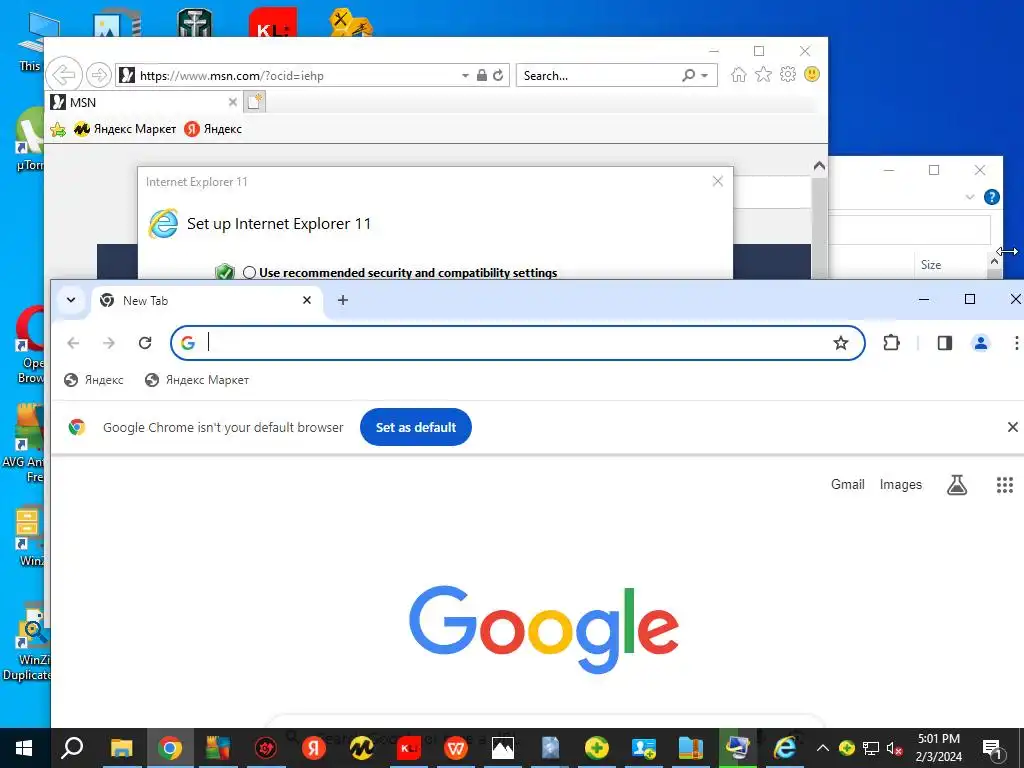Image resolution: width=1024 pixels, height=768 pixels.
Task: Close the MSN tab in IE
Action: click(232, 103)
